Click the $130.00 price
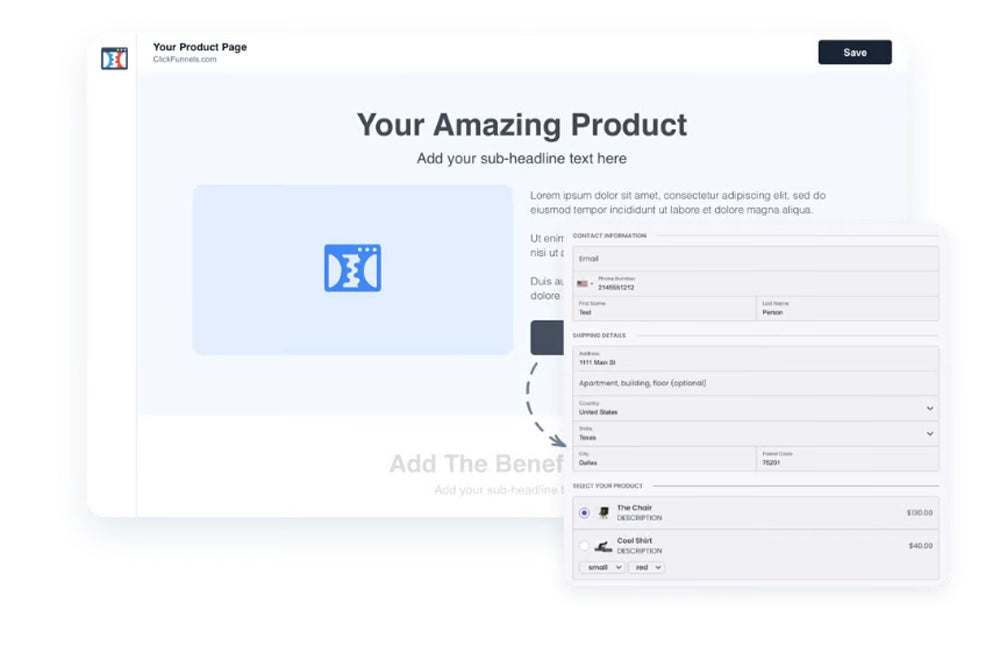Screen dimensions: 1000x650 [x=919, y=513]
